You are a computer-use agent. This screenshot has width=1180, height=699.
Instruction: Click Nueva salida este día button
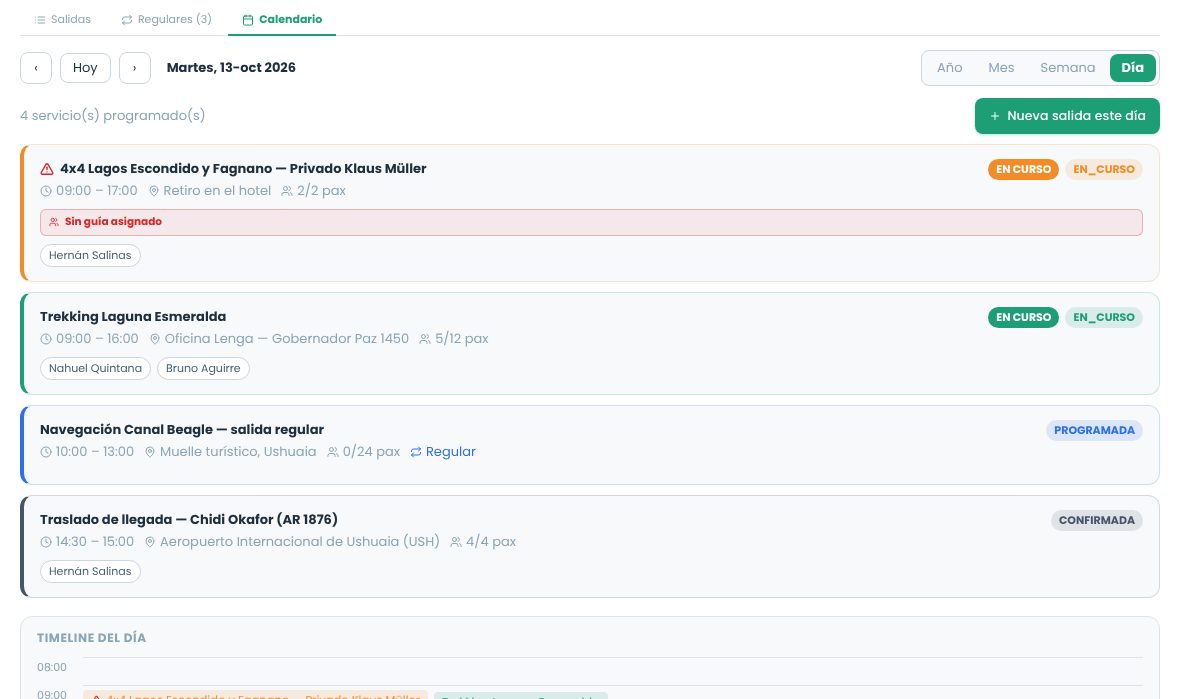pos(1067,116)
